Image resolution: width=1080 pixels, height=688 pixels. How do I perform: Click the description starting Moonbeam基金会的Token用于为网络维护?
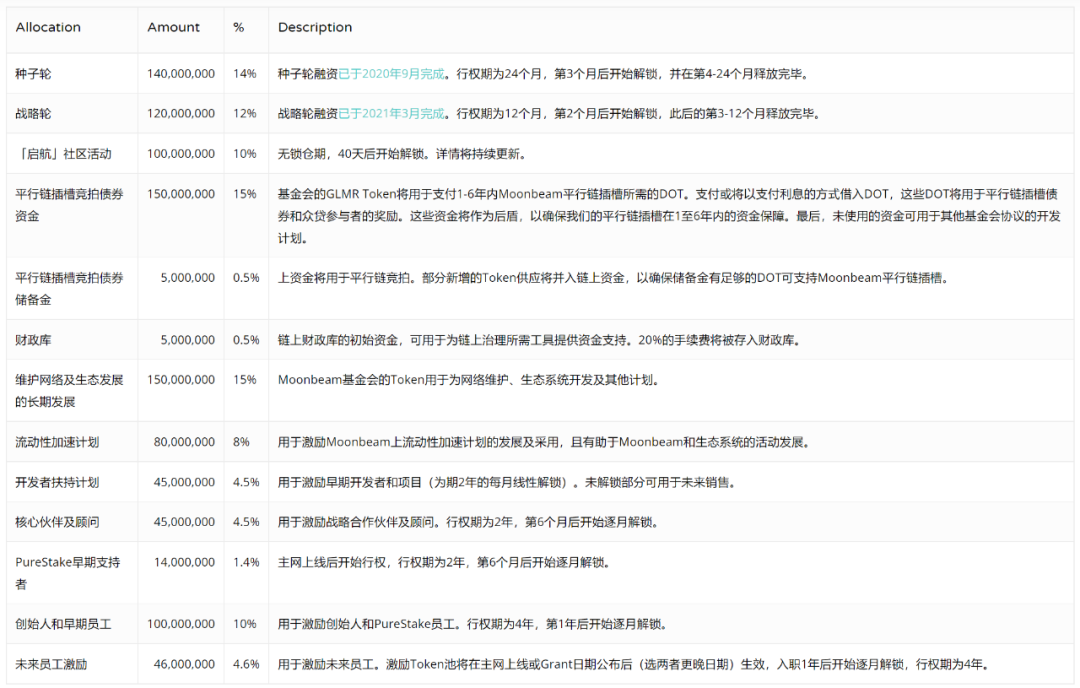[x=469, y=379]
